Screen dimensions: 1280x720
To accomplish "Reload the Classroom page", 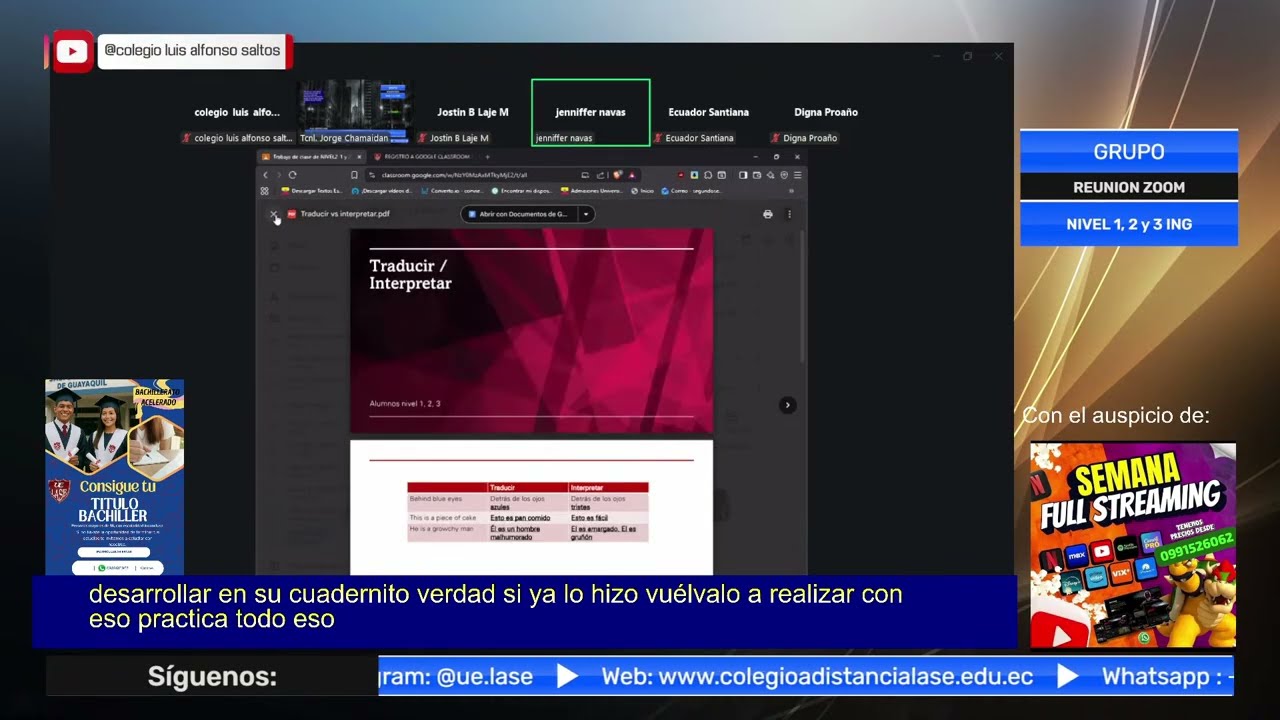I will click(292, 175).
